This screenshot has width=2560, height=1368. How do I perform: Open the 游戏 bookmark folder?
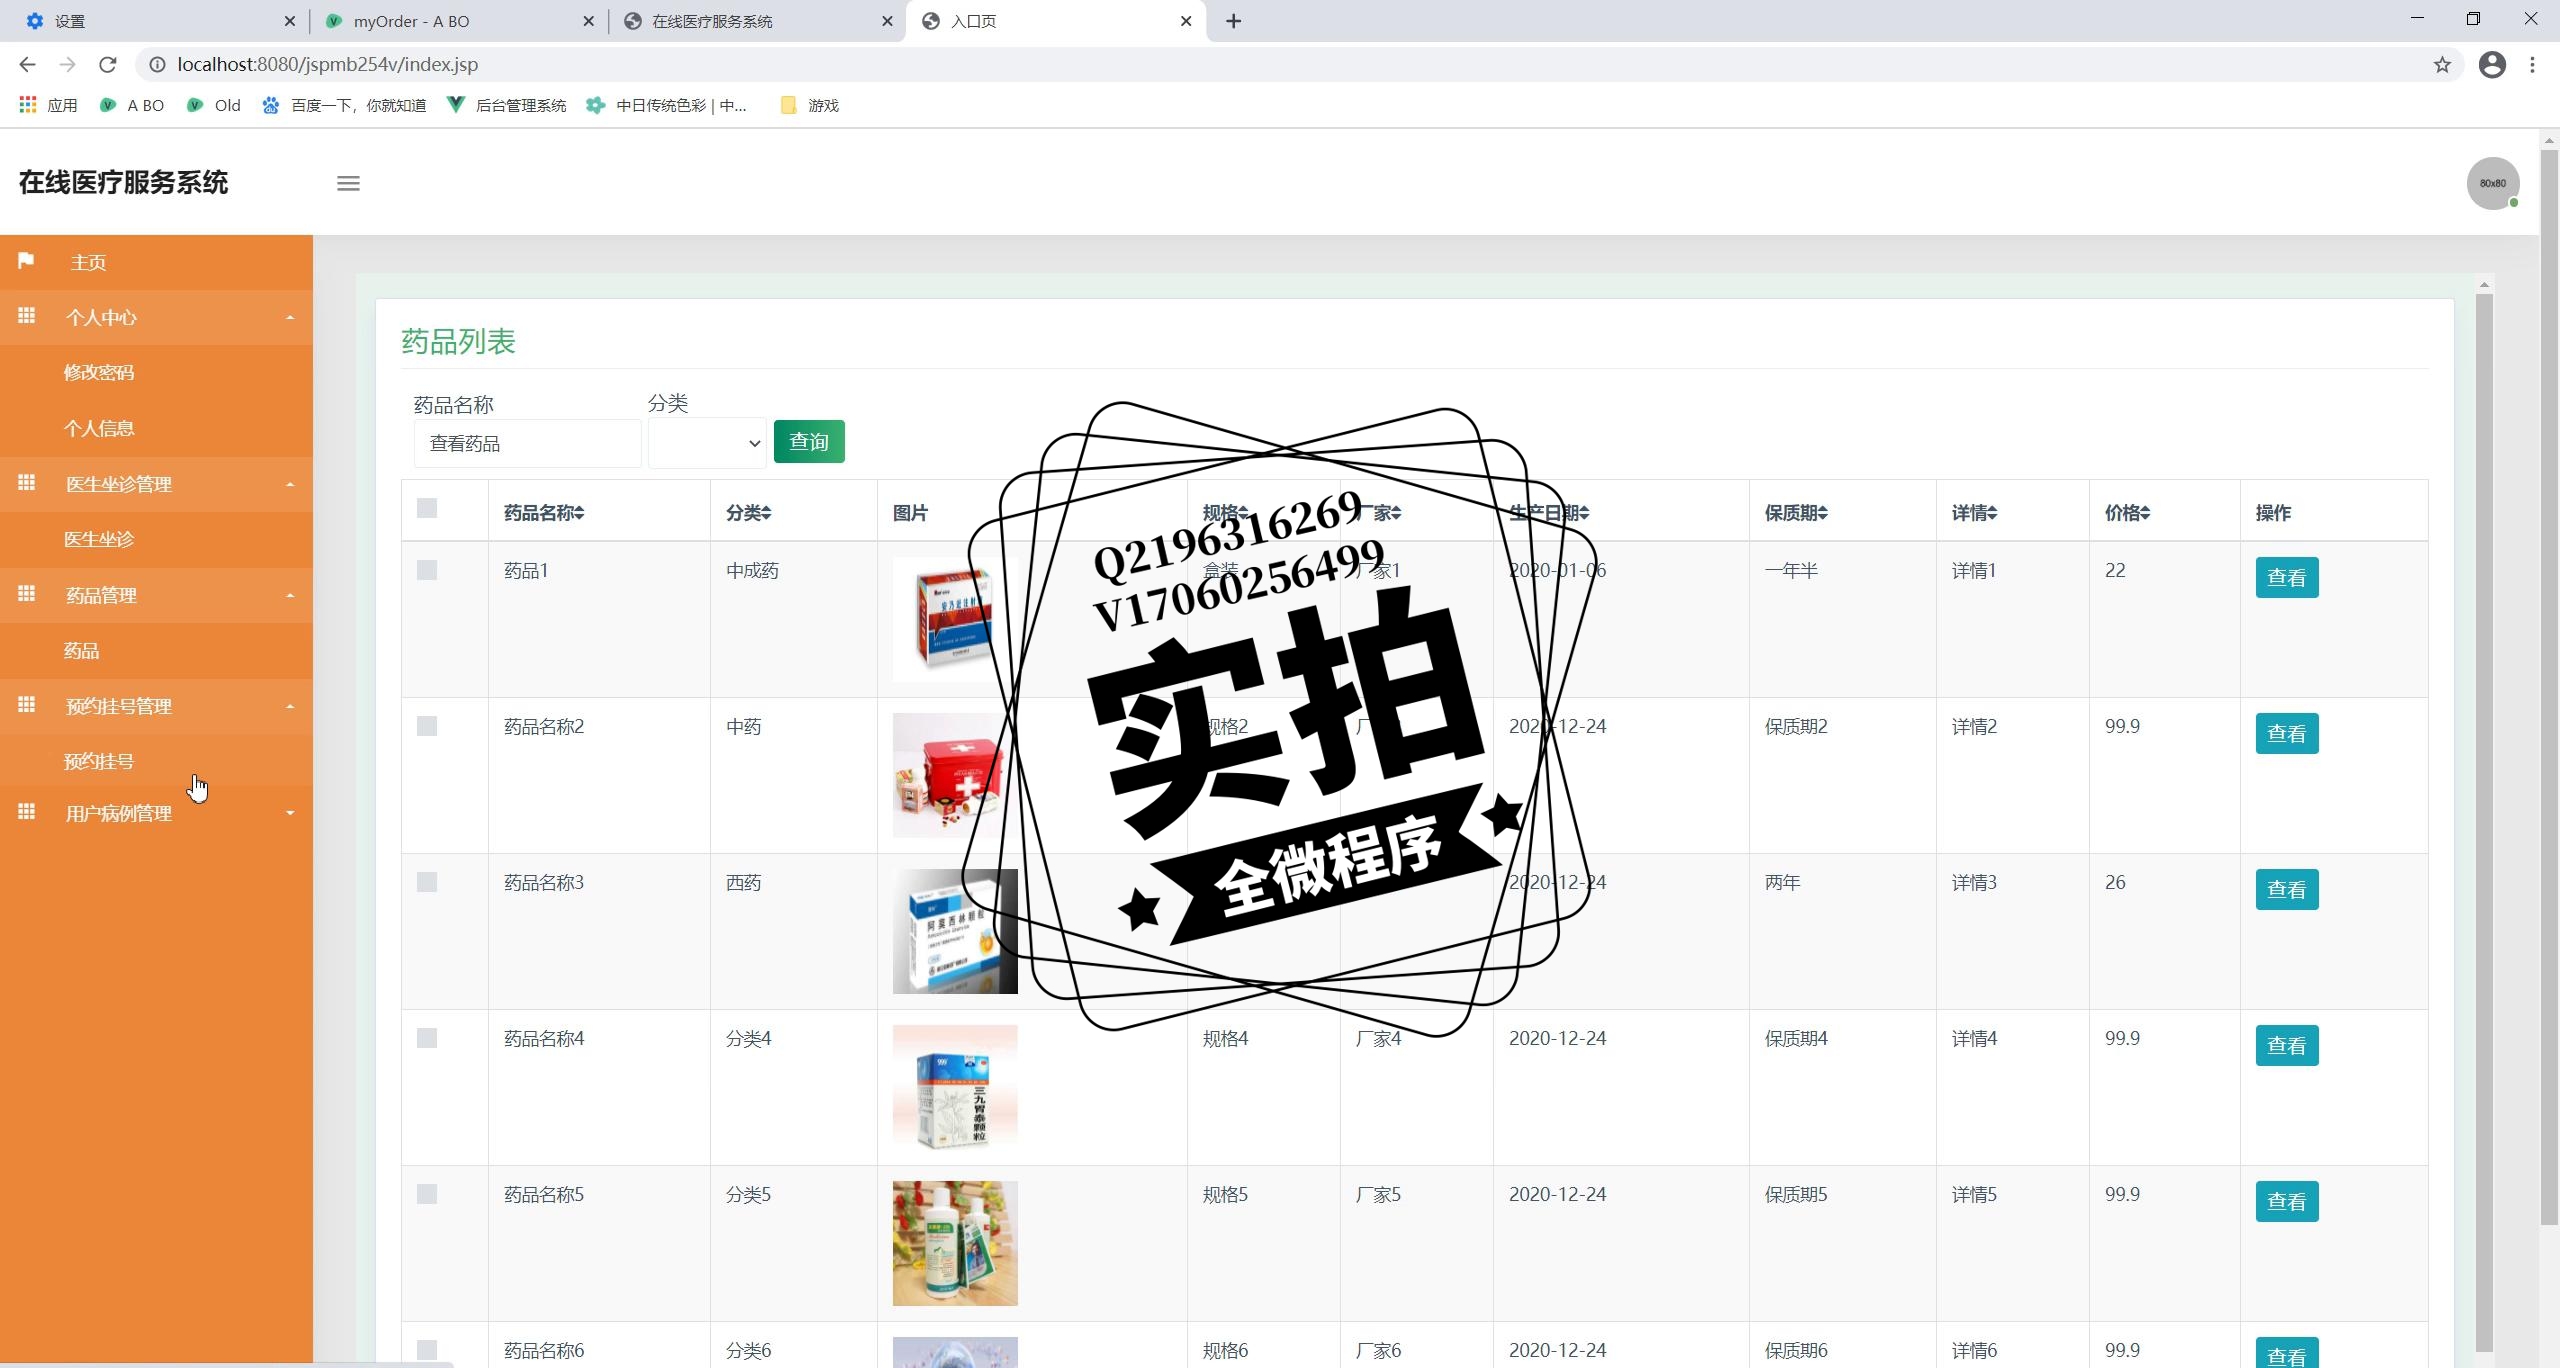tap(809, 105)
